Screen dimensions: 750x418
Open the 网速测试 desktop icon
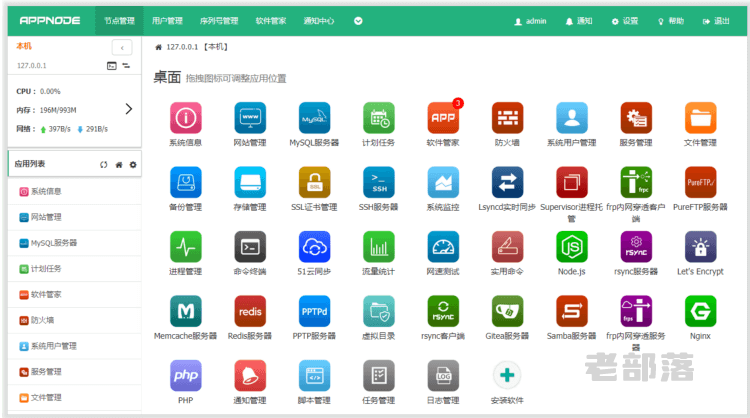443,247
